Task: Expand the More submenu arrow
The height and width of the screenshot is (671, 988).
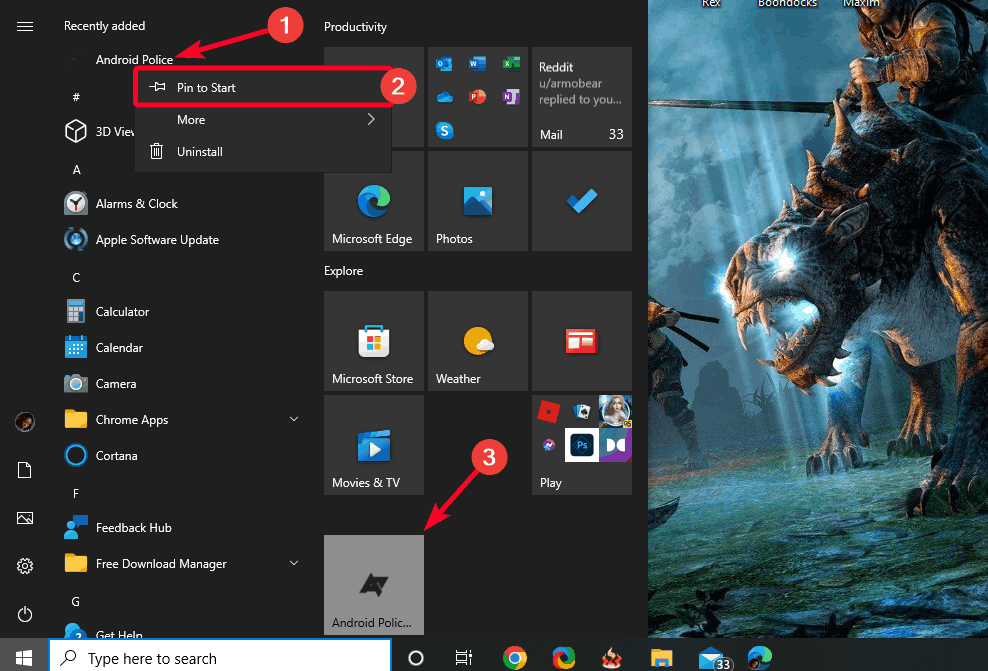Action: pos(370,119)
